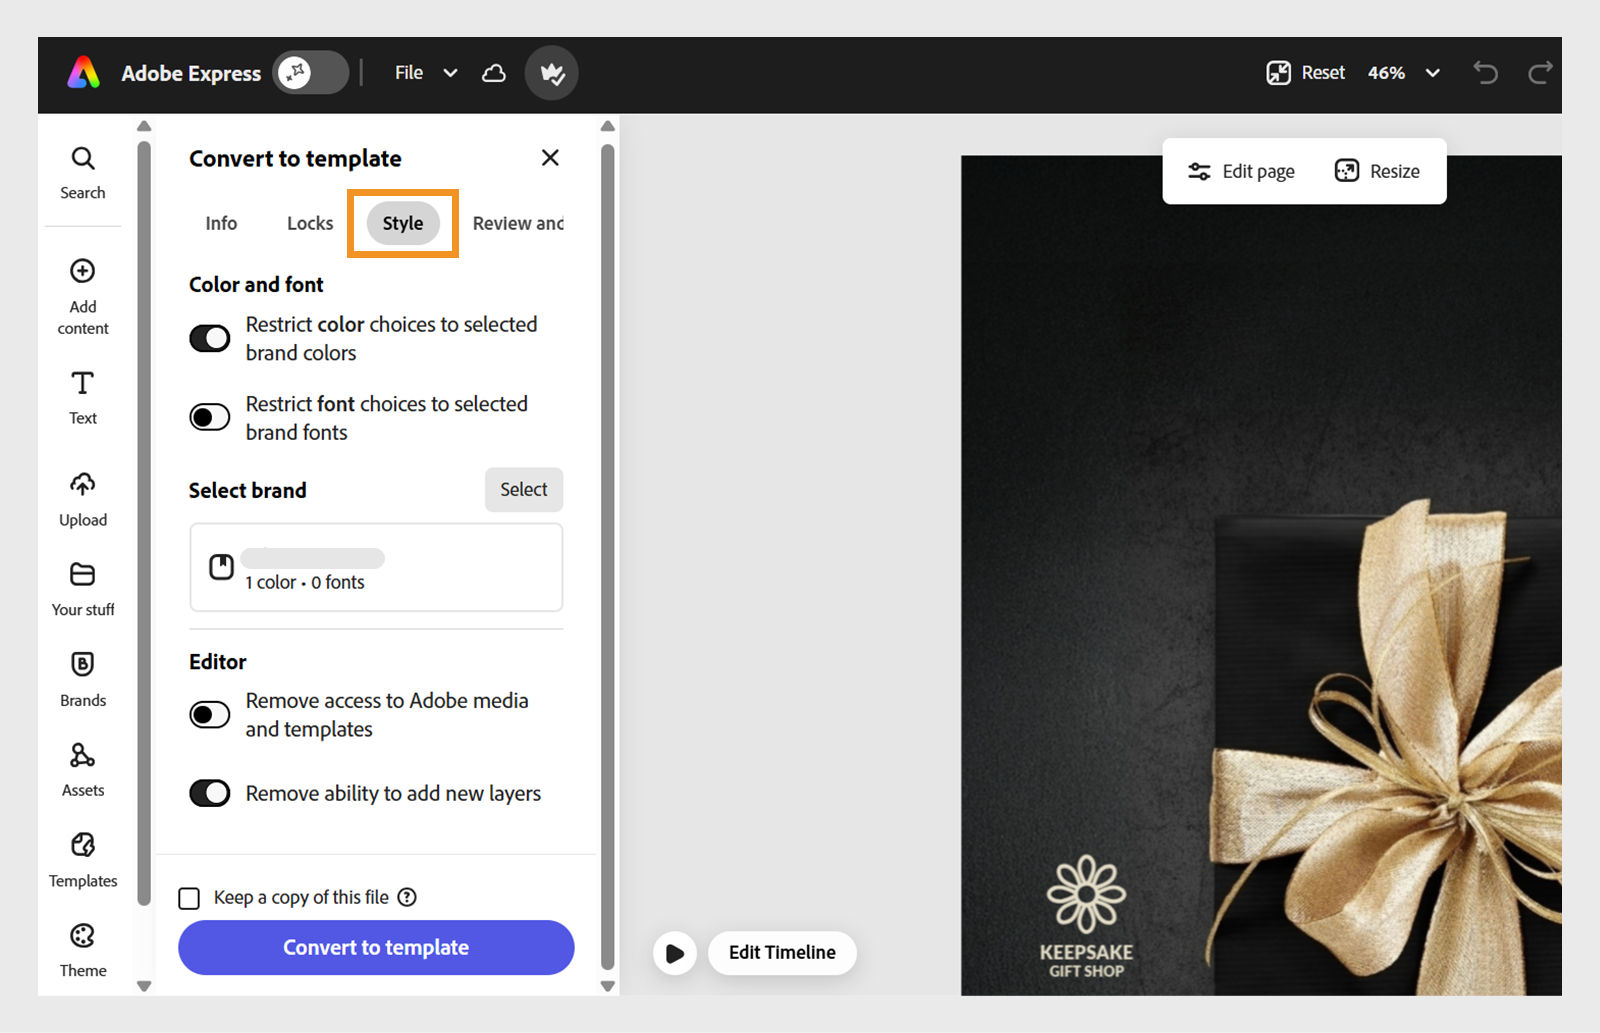Select the brand showing 1 color 0 fonts
The image size is (1600, 1033).
click(376, 567)
